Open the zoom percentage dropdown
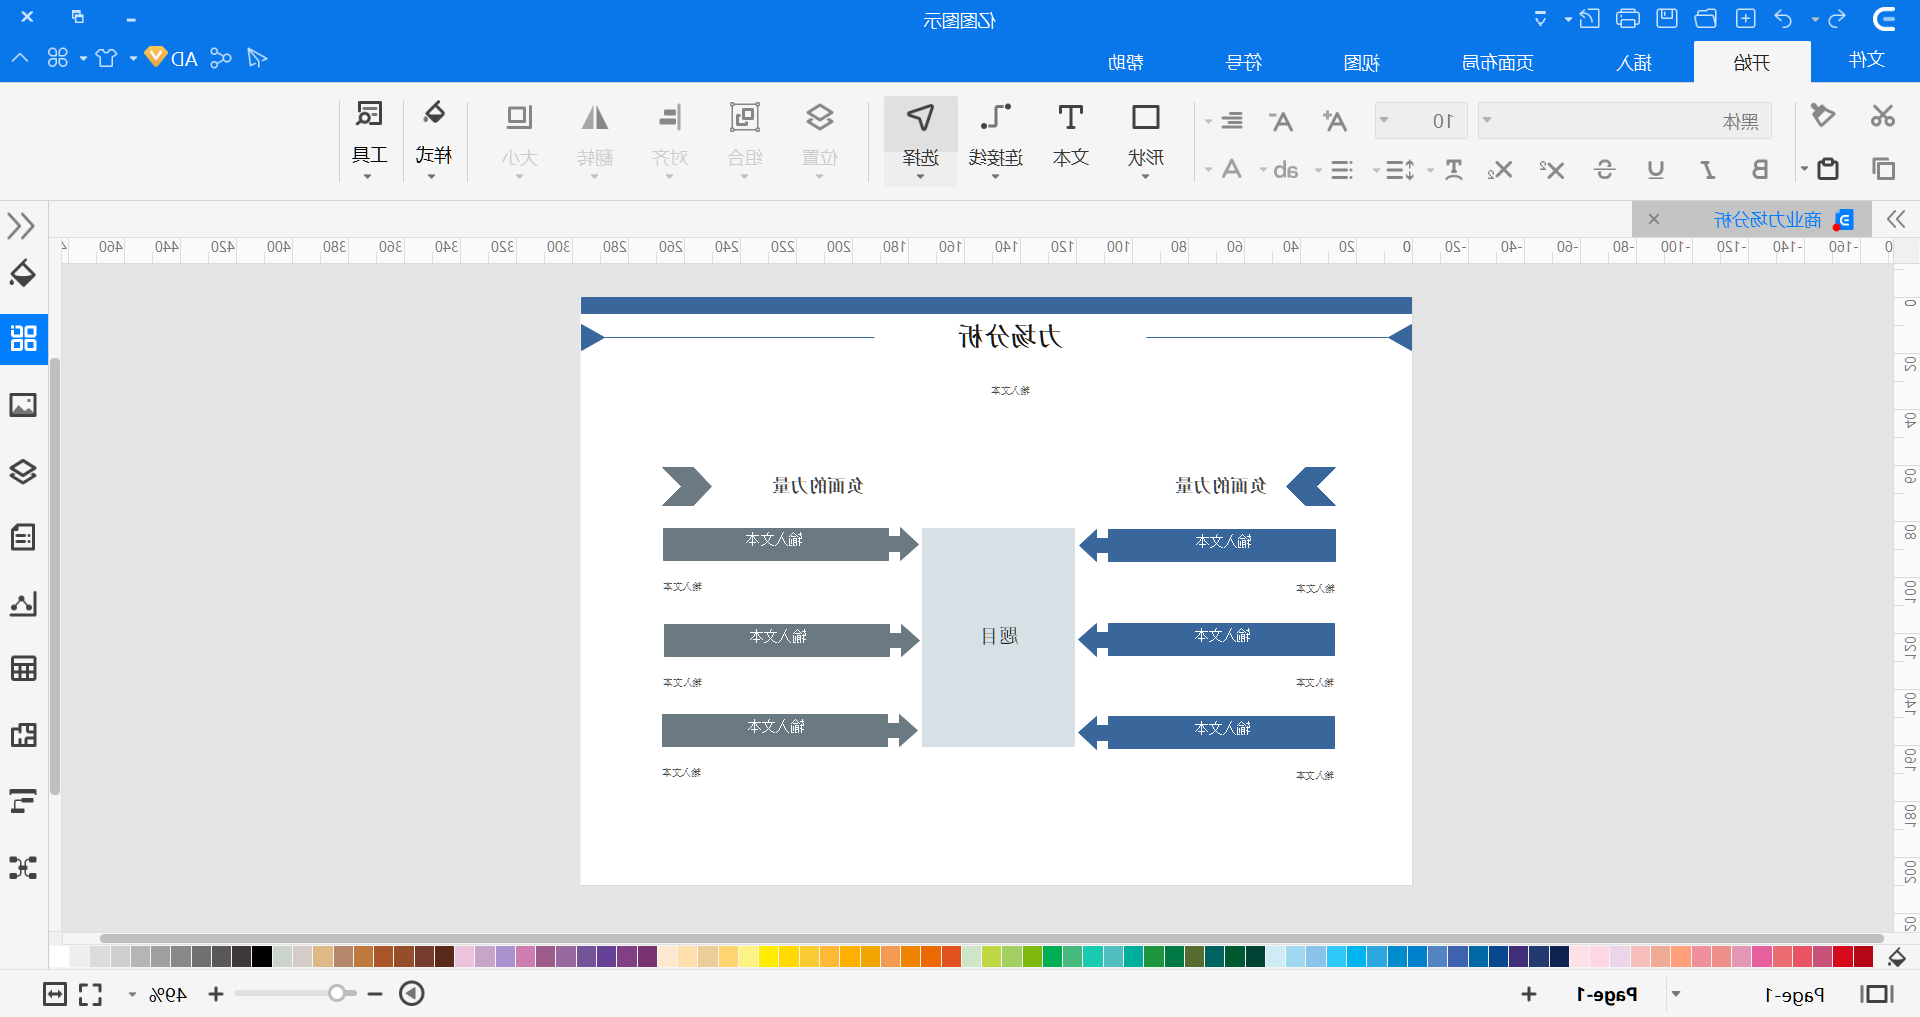The image size is (1920, 1017). coord(132,995)
